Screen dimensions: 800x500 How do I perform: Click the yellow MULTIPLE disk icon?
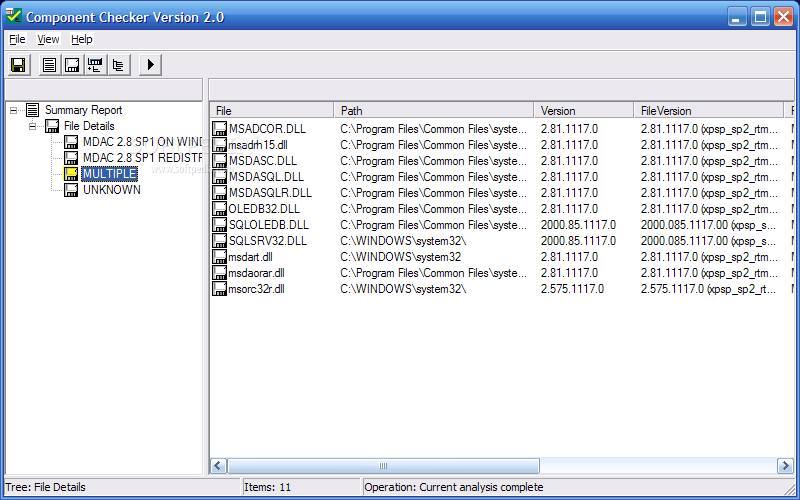(x=71, y=173)
